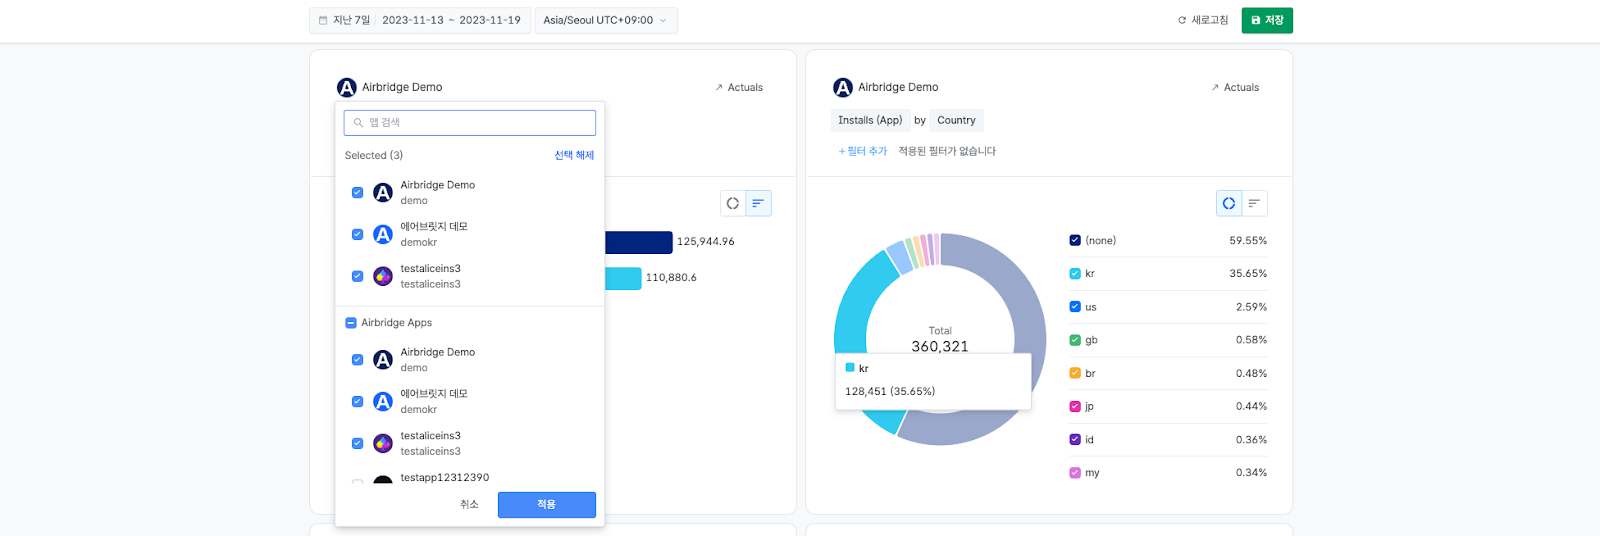Click 에어브릿지 데모 app icon in Selected list

tap(383, 235)
